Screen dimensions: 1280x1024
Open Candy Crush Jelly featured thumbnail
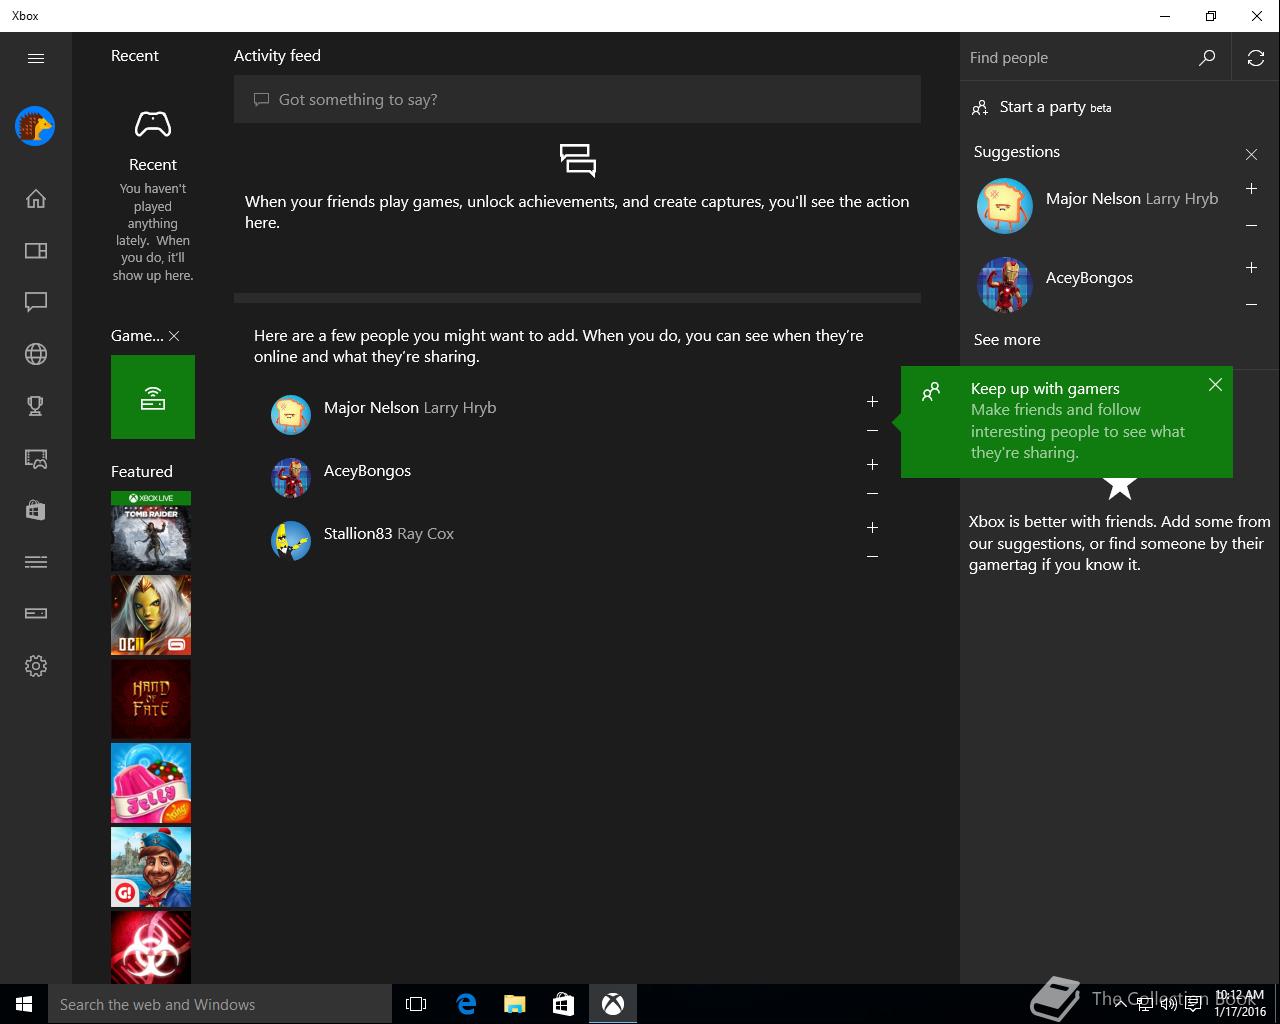(151, 783)
